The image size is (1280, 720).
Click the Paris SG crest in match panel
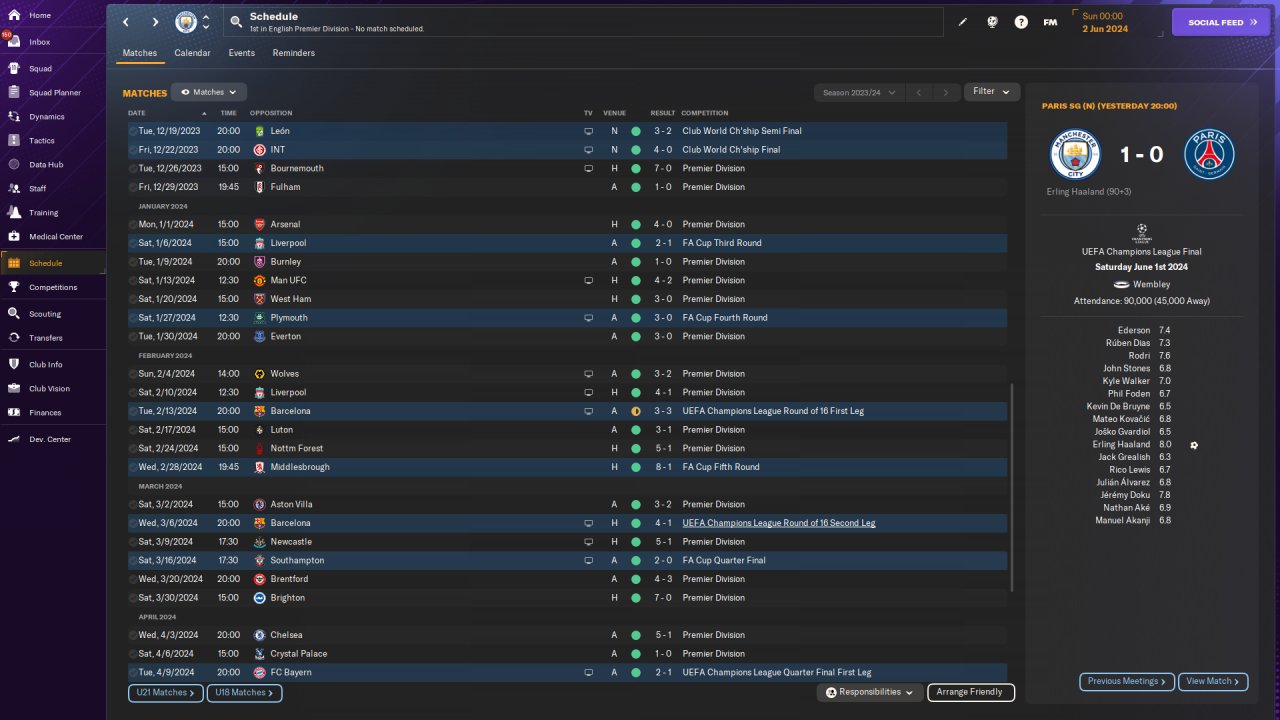(x=1209, y=154)
